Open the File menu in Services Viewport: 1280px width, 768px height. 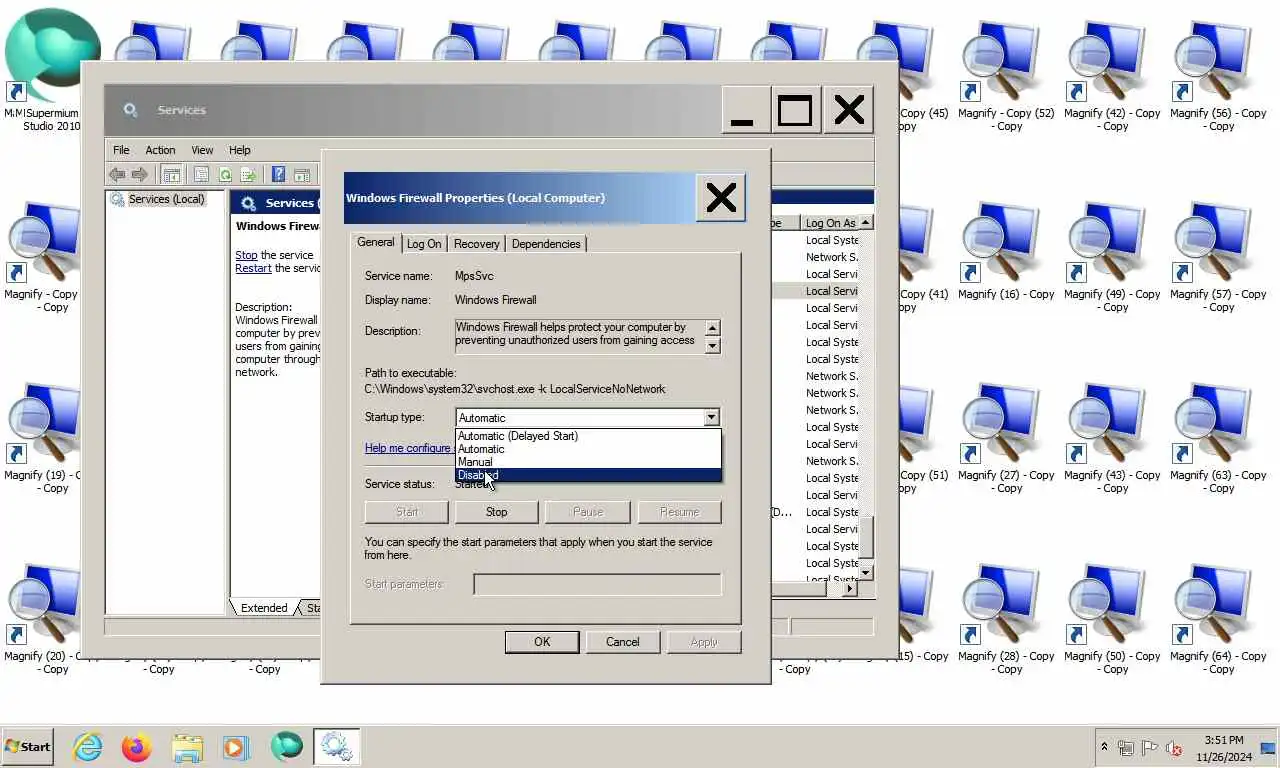(121, 150)
